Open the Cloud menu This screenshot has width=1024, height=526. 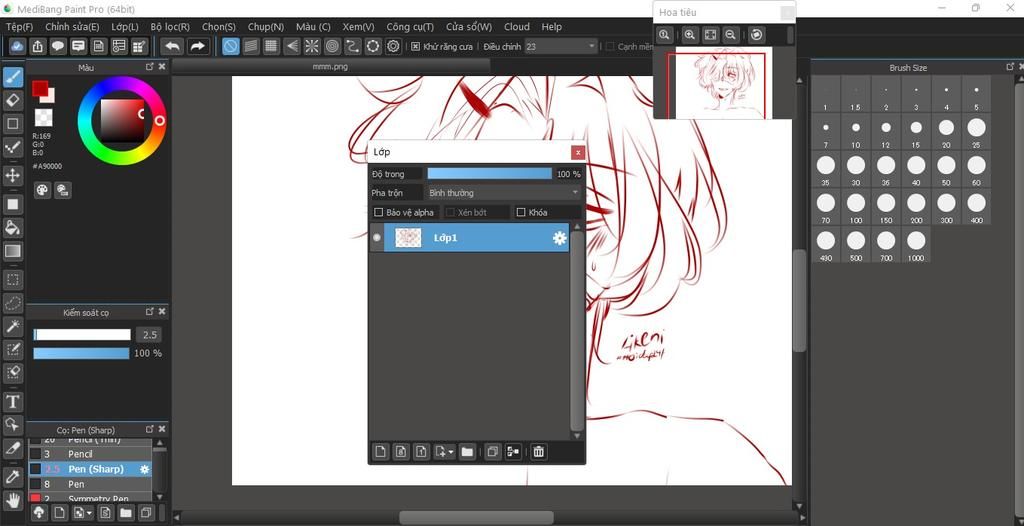pos(517,27)
